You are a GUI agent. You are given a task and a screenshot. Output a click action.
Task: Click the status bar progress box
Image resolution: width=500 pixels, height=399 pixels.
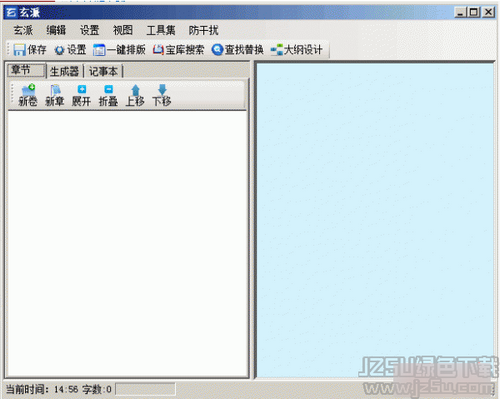pos(145,389)
